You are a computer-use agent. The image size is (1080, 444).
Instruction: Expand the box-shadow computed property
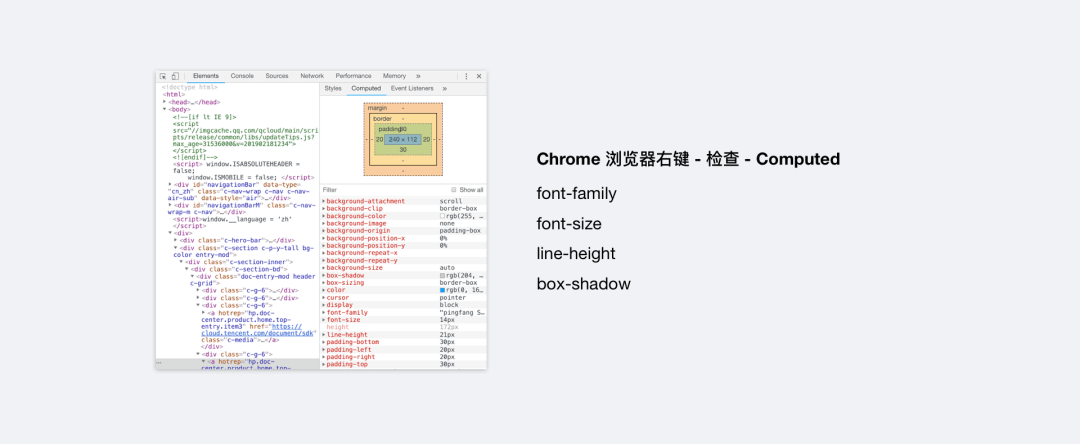(323, 275)
